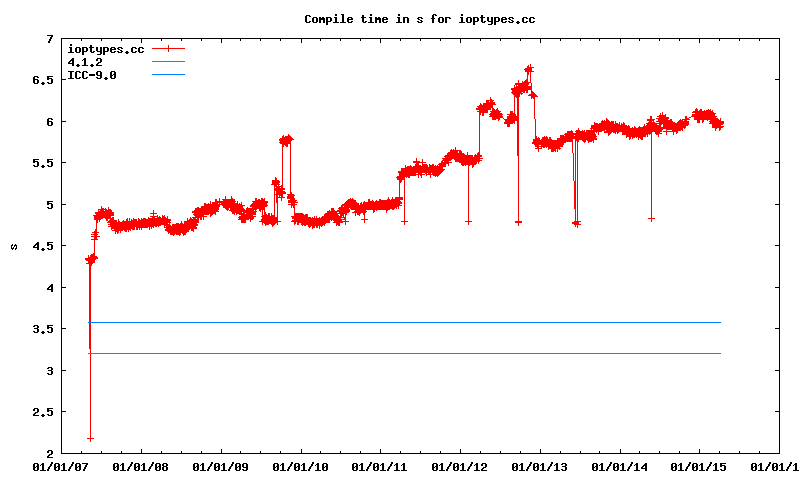Image resolution: width=800 pixels, height=480 pixels.
Task: Select the 01/01/14 date tick label
Action: click(x=620, y=466)
